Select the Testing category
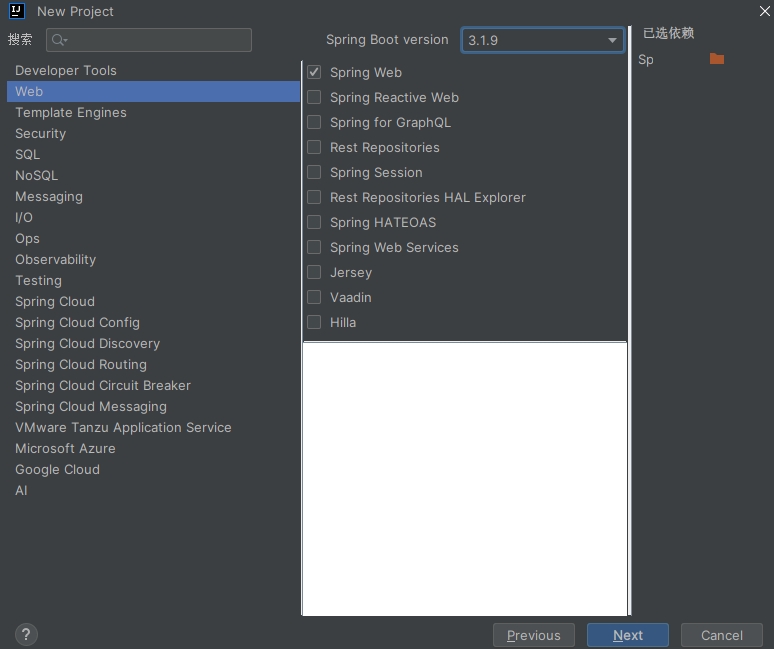774x649 pixels. 153,281
